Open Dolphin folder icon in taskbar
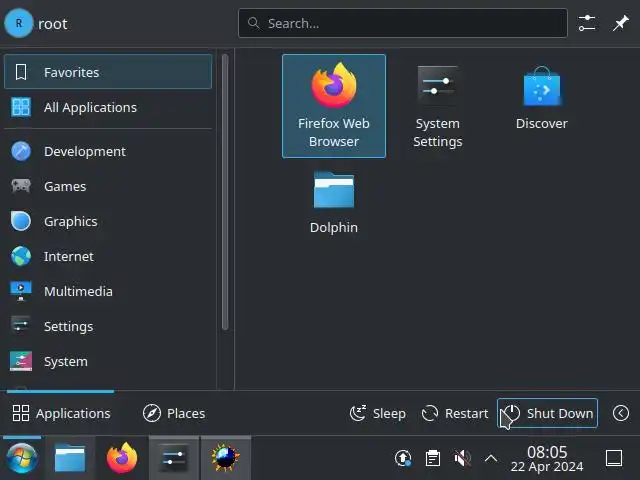640x480 pixels. click(x=70, y=458)
